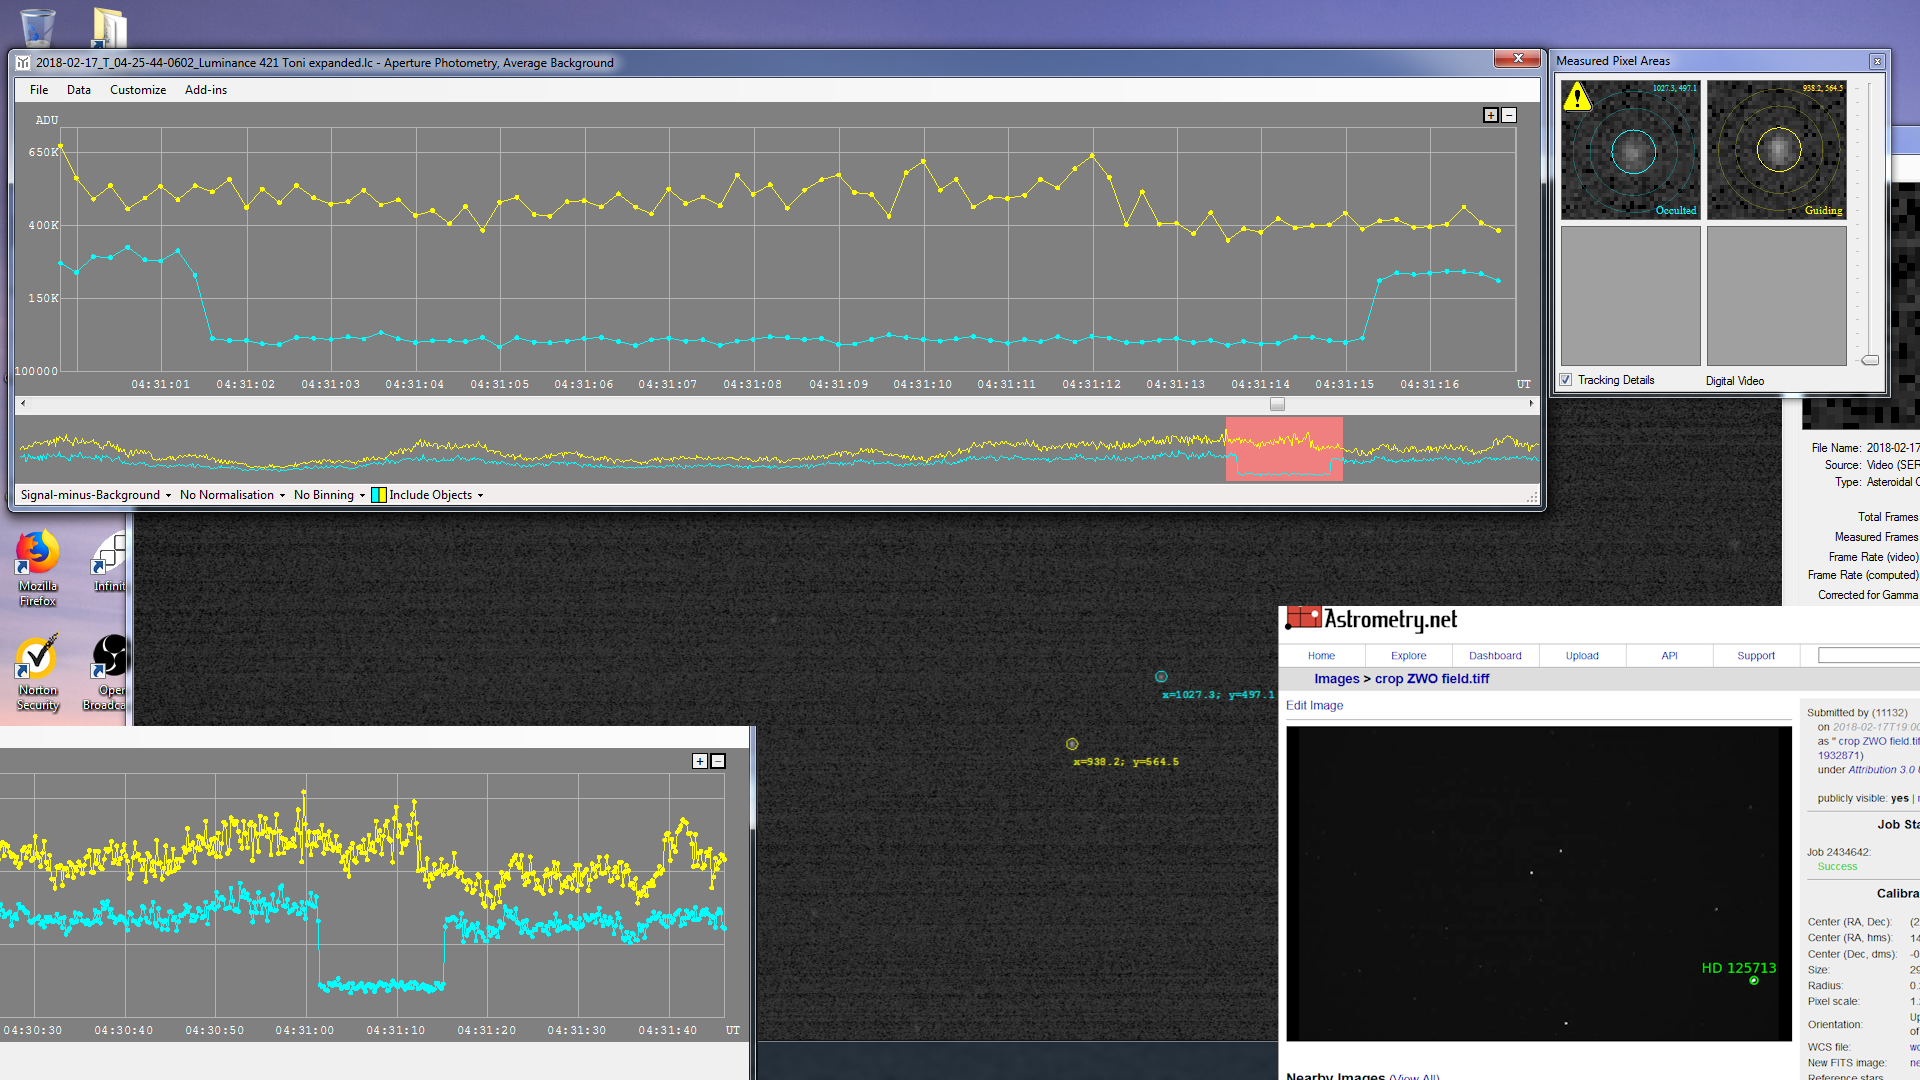Click the annotated HD 125713 star image

(x=1538, y=884)
